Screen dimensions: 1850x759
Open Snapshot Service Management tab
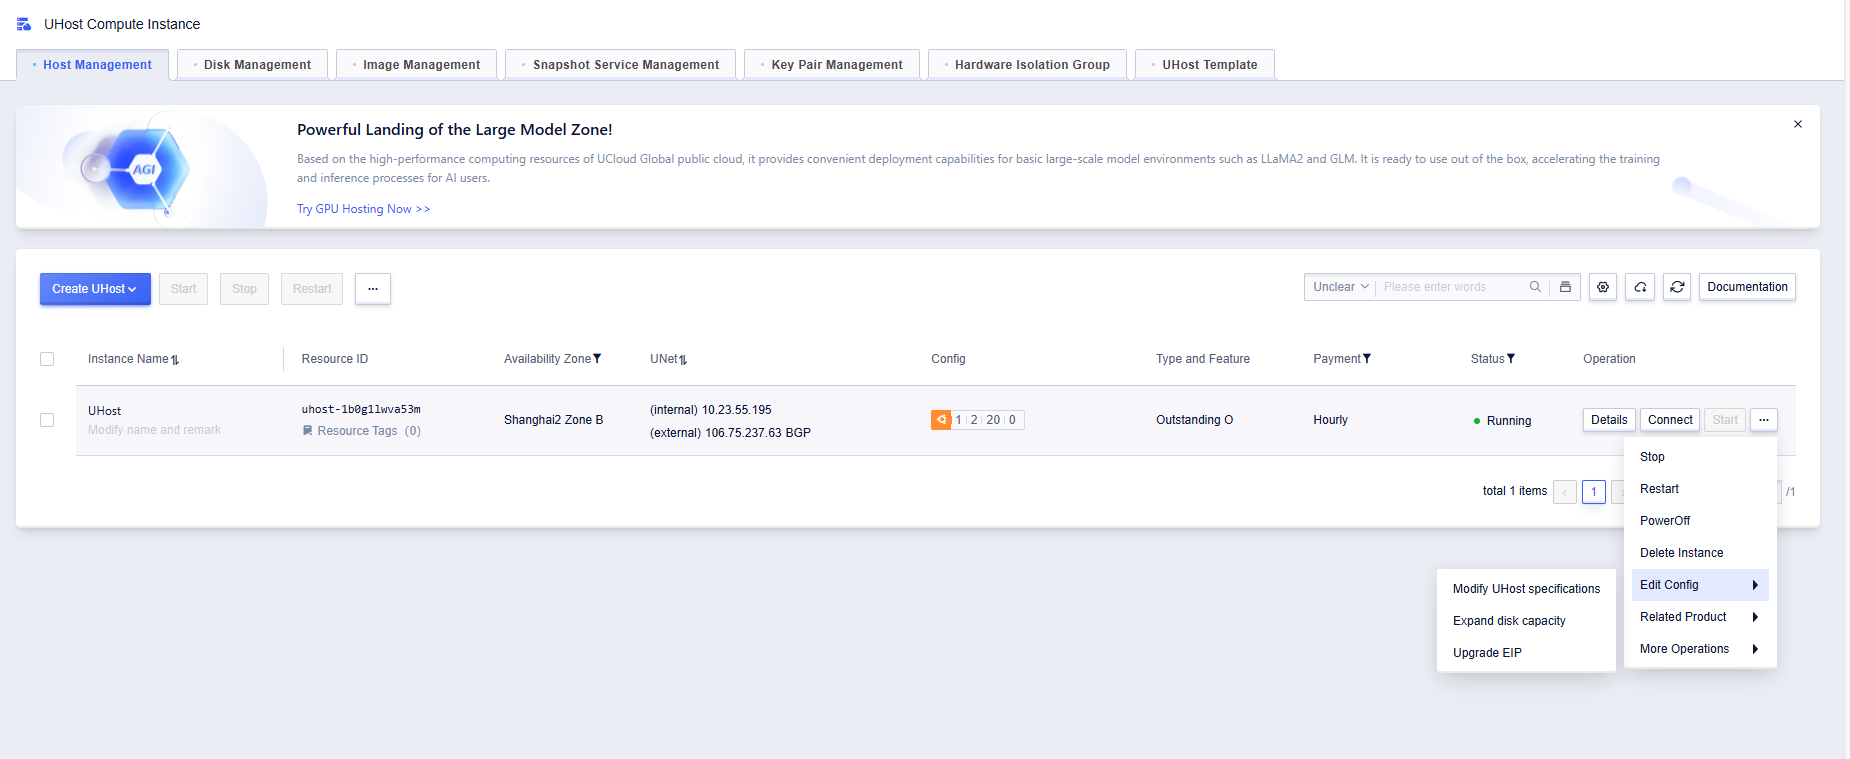[620, 65]
